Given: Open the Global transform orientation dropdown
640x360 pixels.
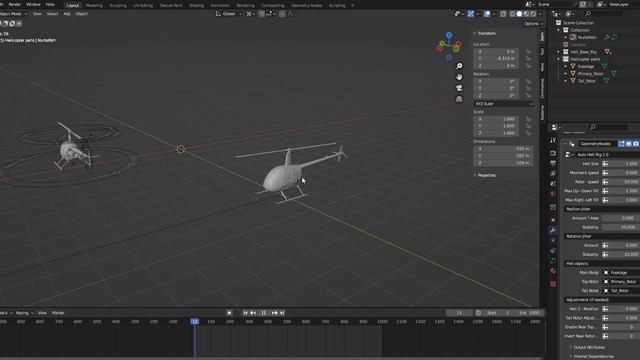Looking at the screenshot, I should point(229,13).
